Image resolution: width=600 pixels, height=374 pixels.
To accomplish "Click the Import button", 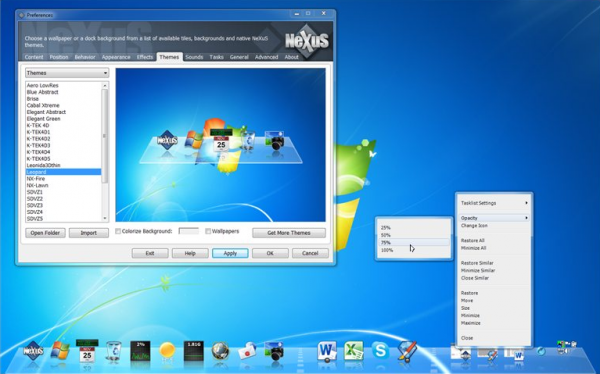I will [89, 233].
